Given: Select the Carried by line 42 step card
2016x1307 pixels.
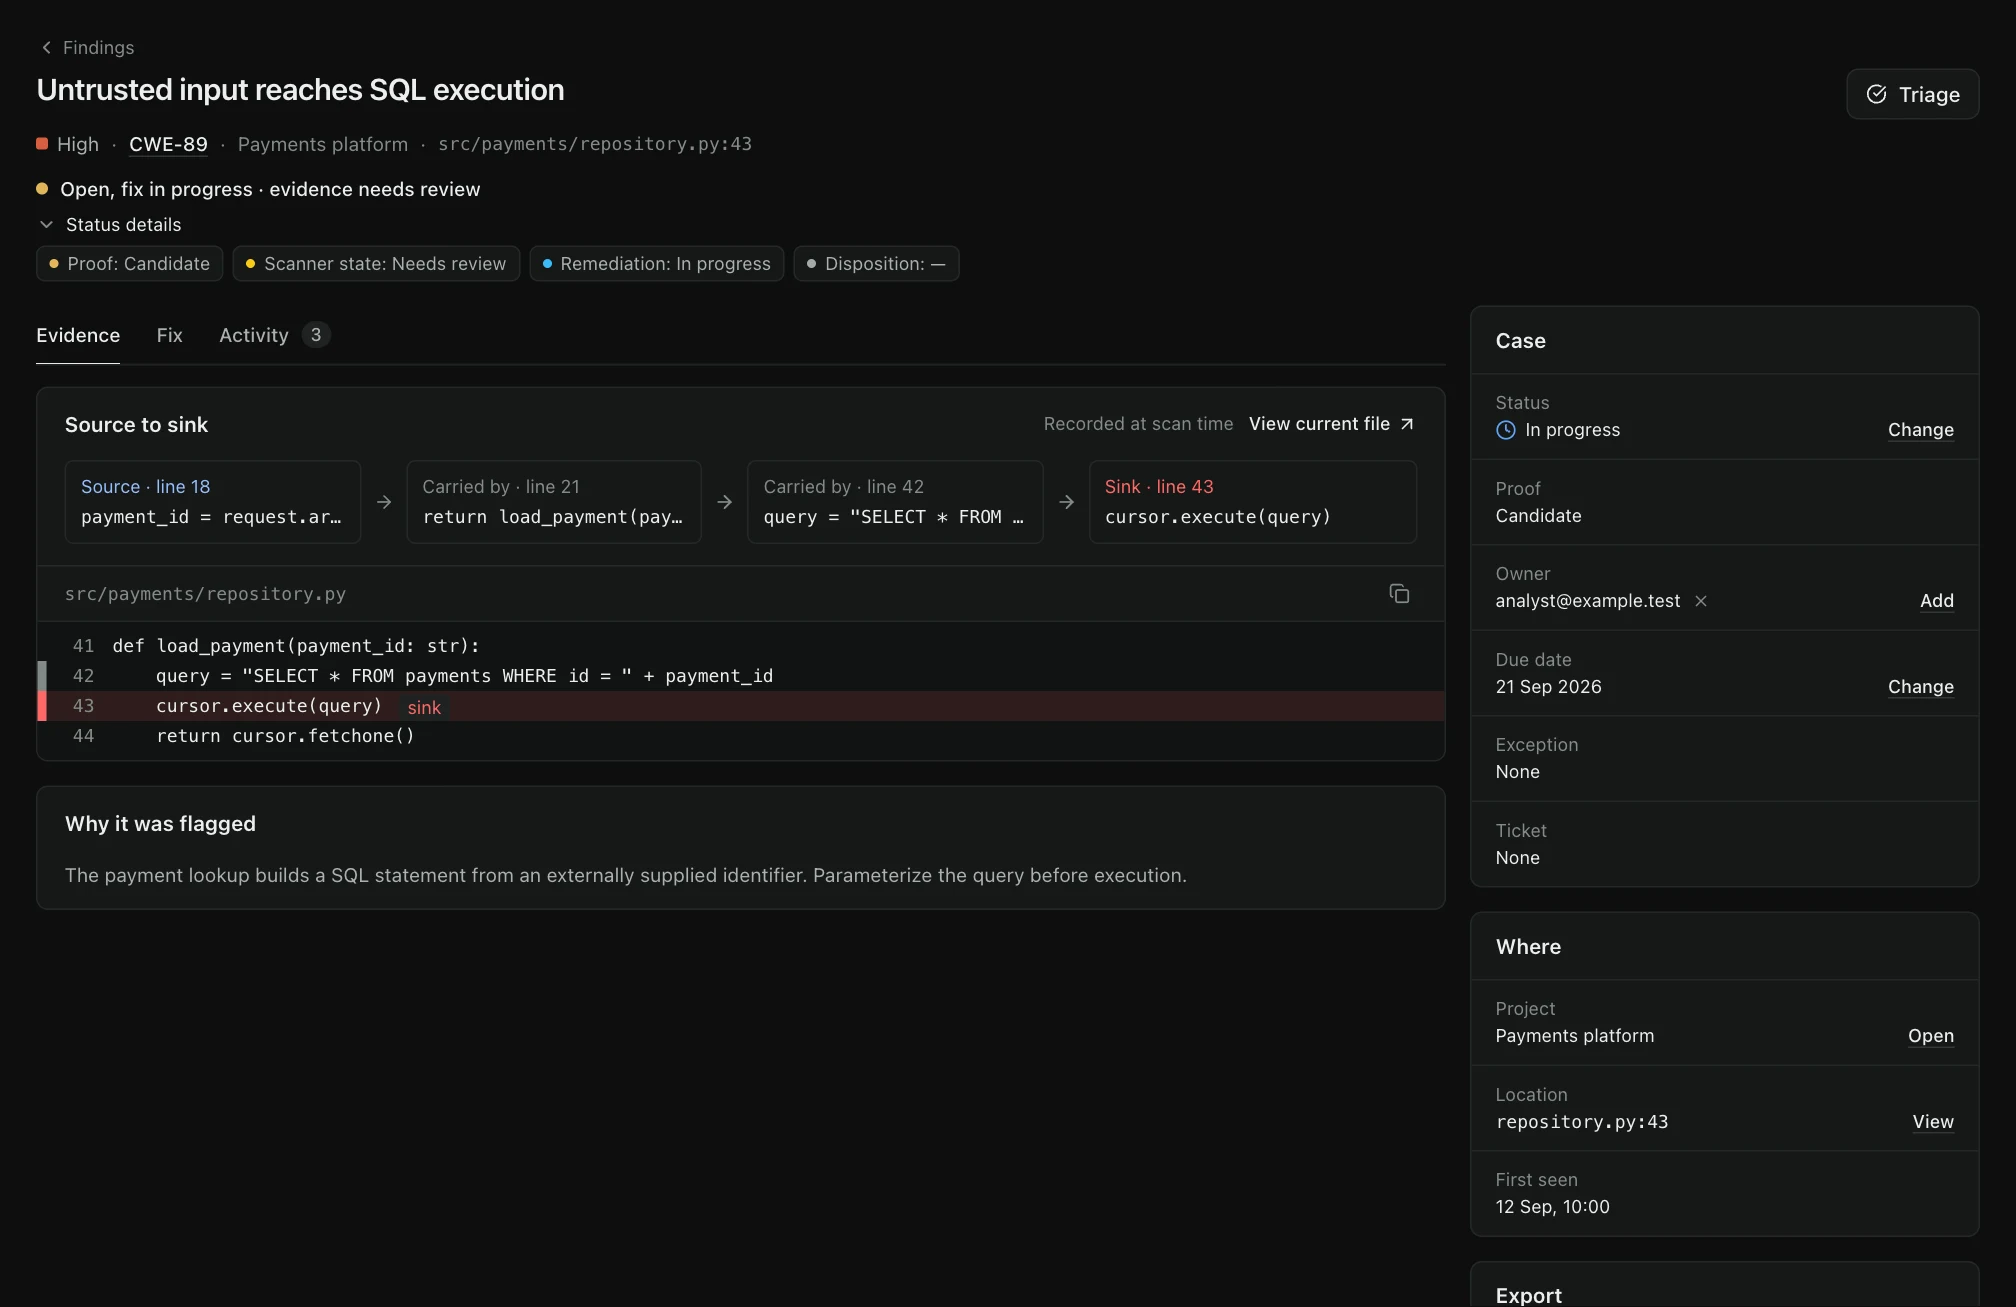Looking at the screenshot, I should point(895,502).
